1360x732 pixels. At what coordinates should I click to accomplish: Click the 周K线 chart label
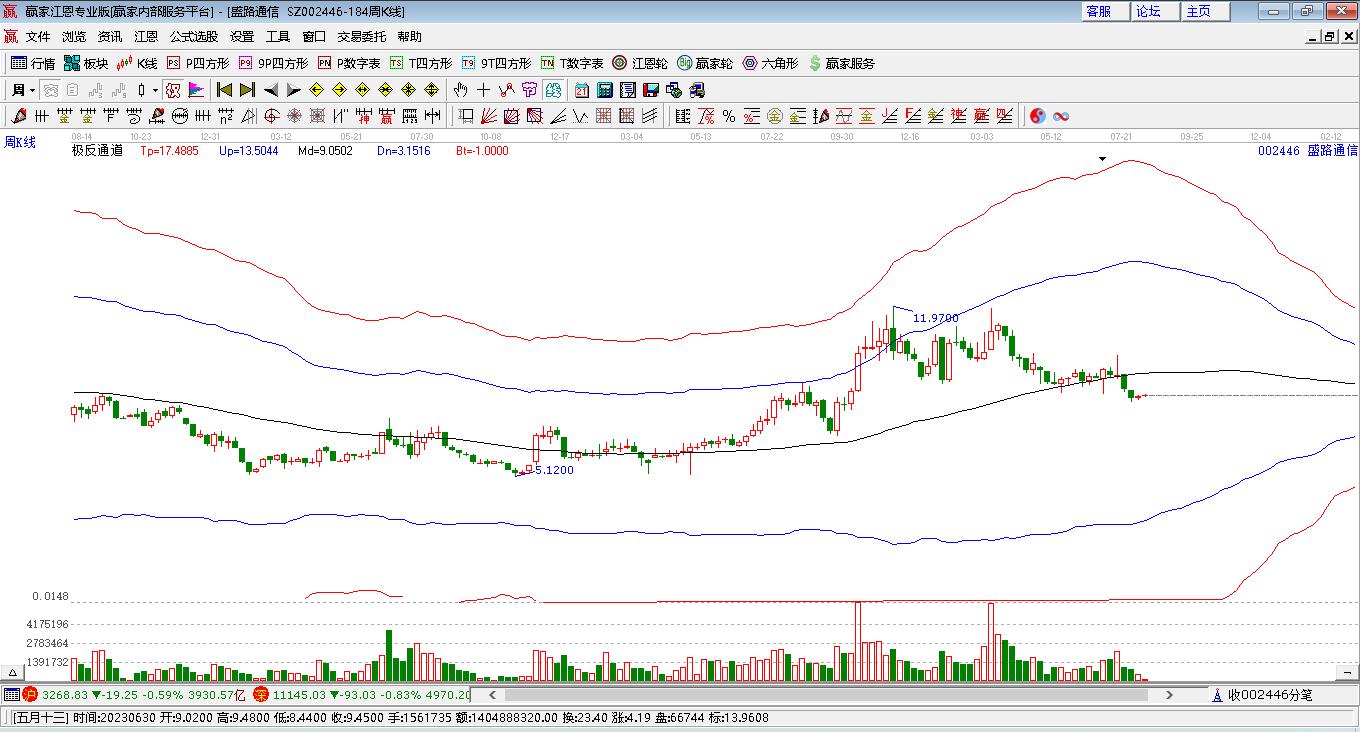tap(20, 143)
